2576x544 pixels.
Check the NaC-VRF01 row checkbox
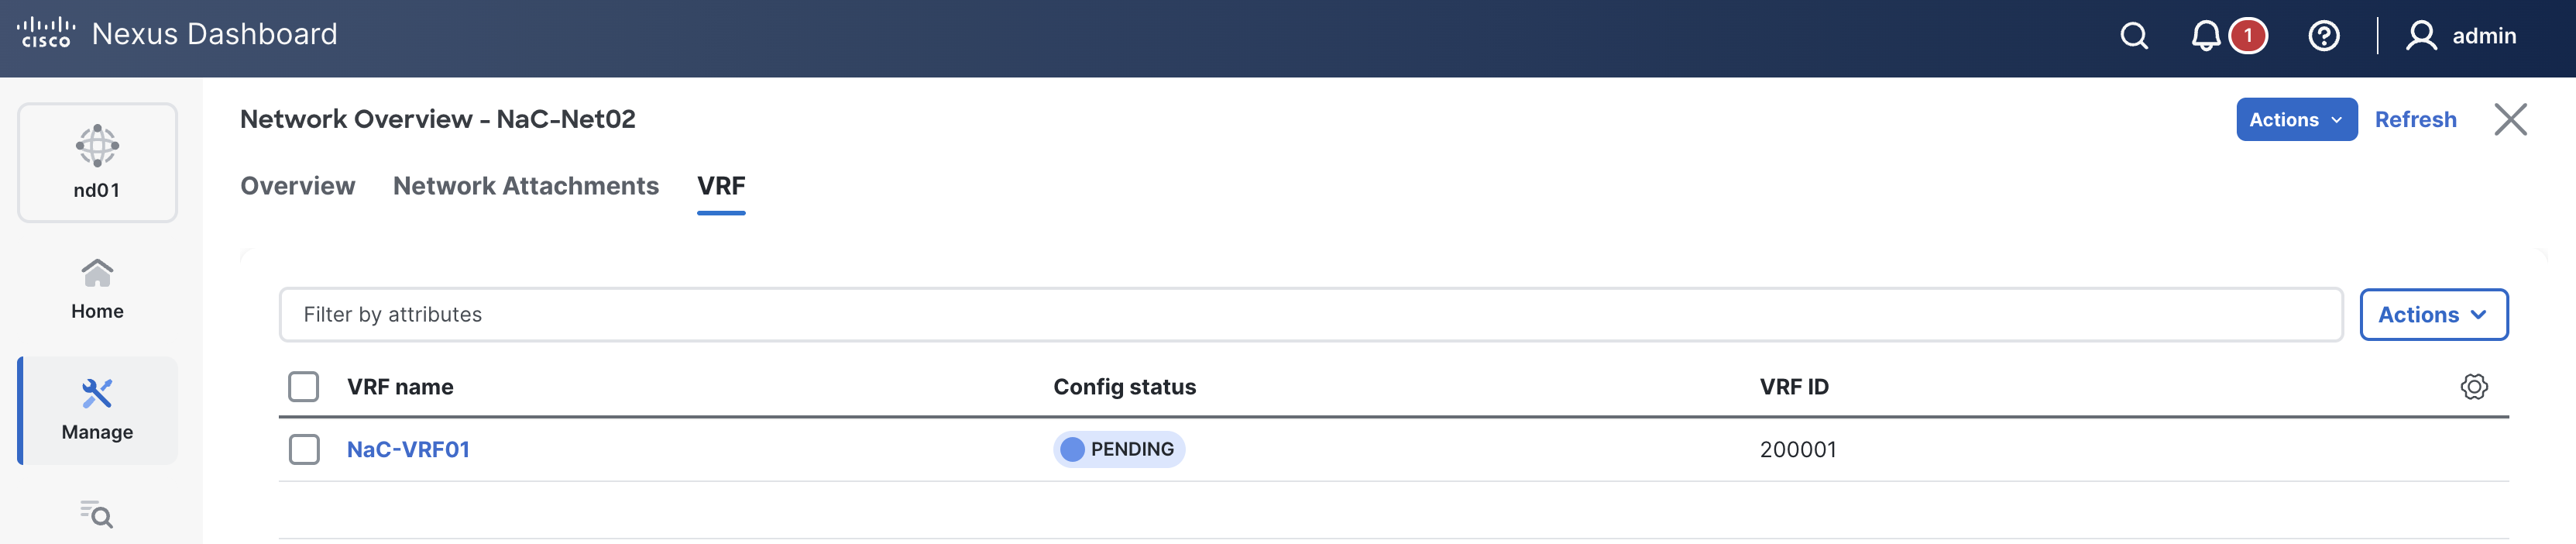(x=304, y=449)
